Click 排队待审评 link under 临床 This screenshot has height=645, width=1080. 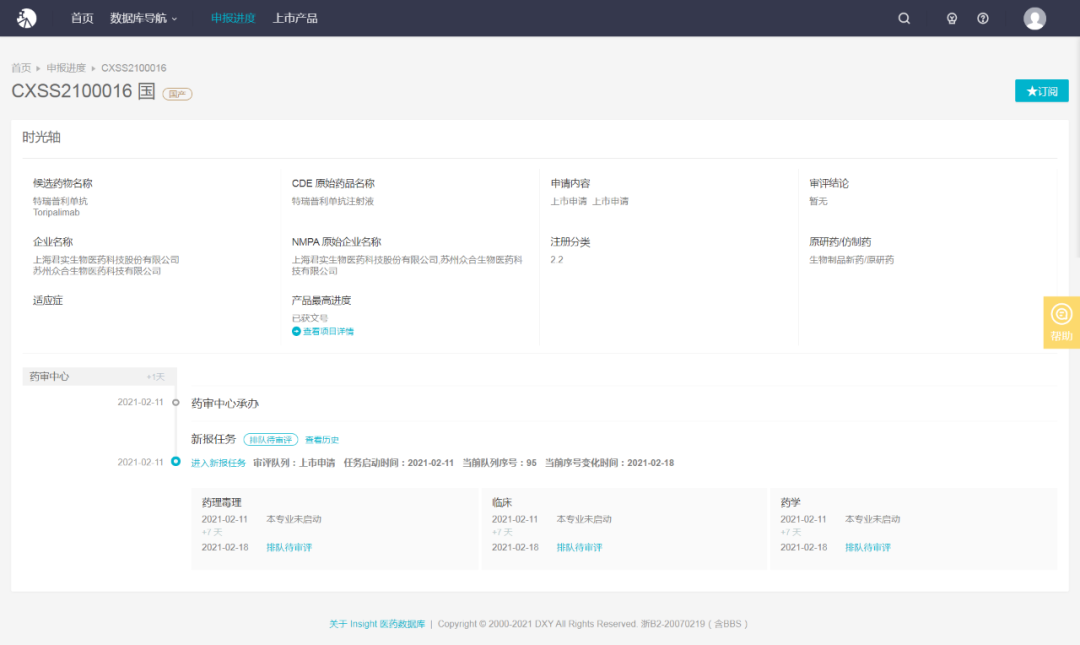[579, 547]
